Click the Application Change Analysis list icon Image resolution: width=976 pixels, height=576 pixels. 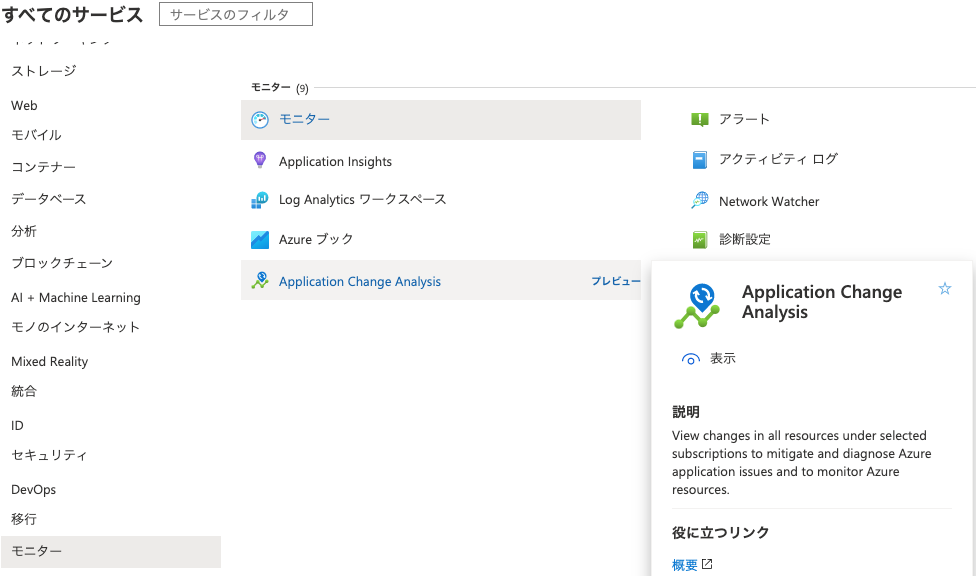tap(260, 281)
